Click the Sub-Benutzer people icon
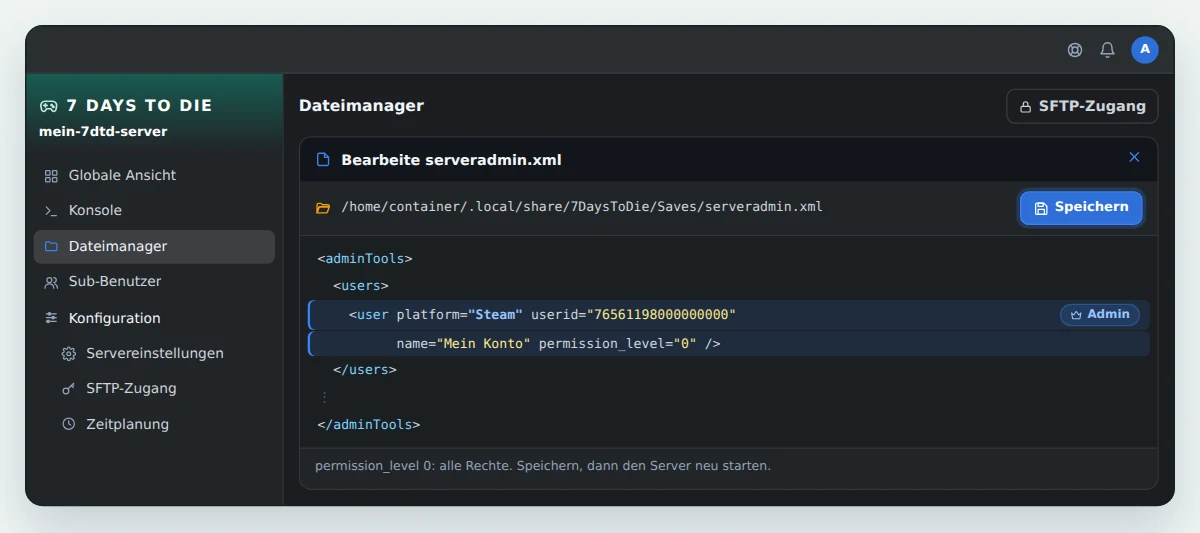 pyautogui.click(x=51, y=282)
